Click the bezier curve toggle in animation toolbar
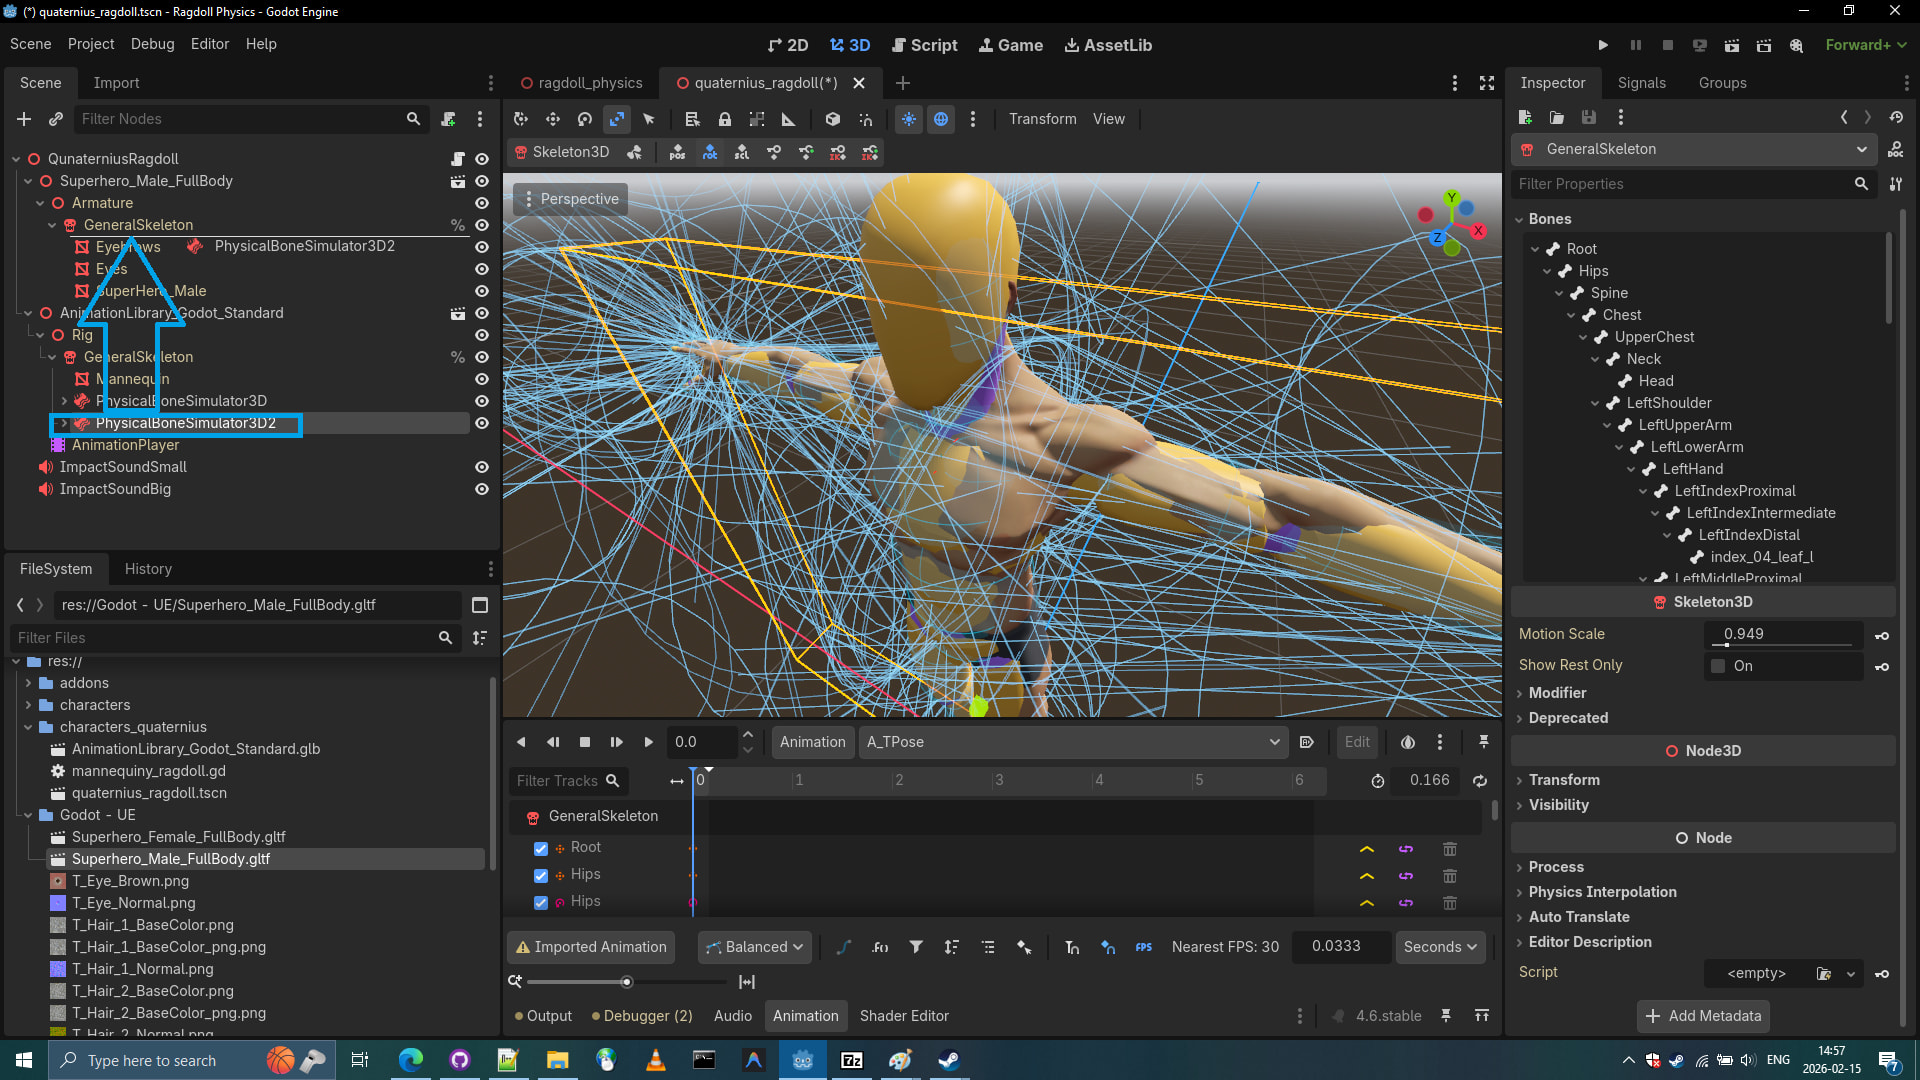 pyautogui.click(x=843, y=947)
